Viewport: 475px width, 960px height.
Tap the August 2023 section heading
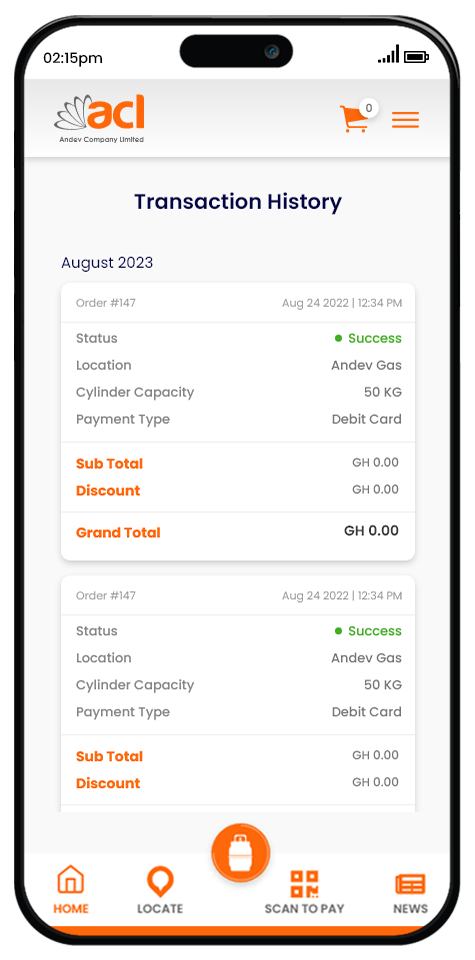107,263
